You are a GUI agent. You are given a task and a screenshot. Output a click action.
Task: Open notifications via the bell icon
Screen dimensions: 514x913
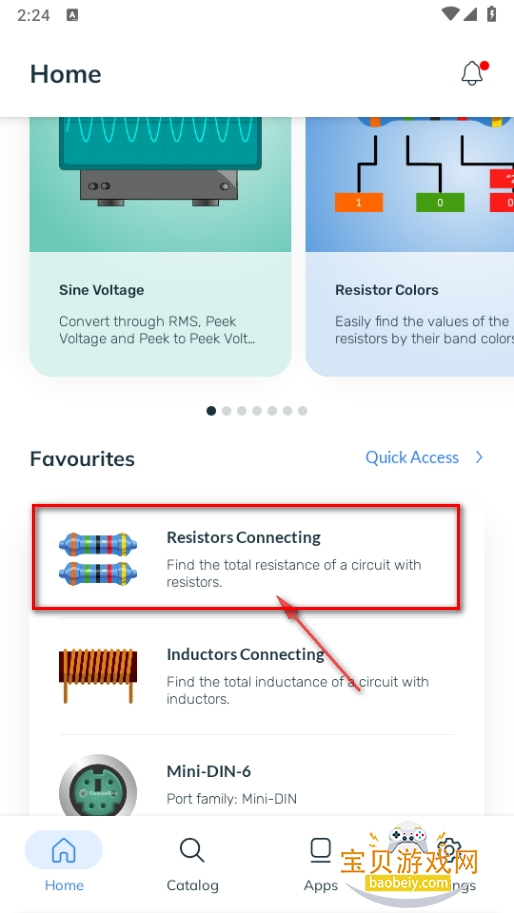tap(474, 73)
